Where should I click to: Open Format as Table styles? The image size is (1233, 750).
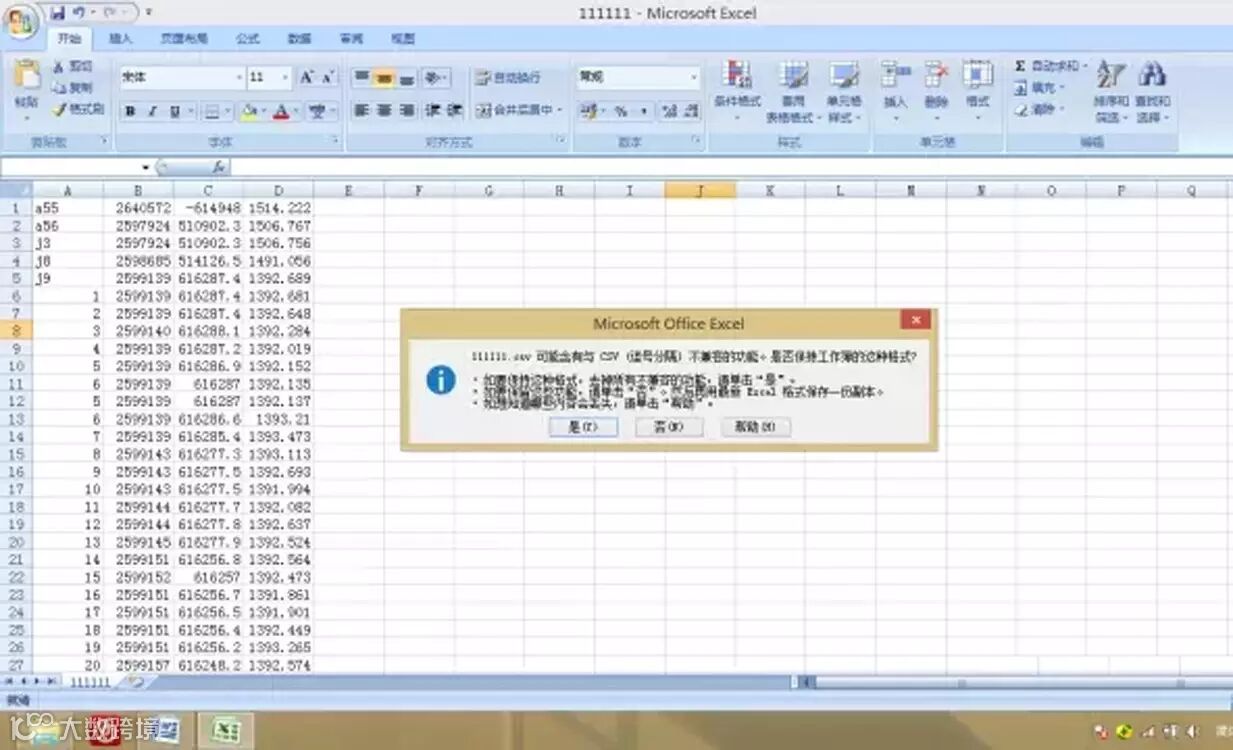tap(793, 90)
